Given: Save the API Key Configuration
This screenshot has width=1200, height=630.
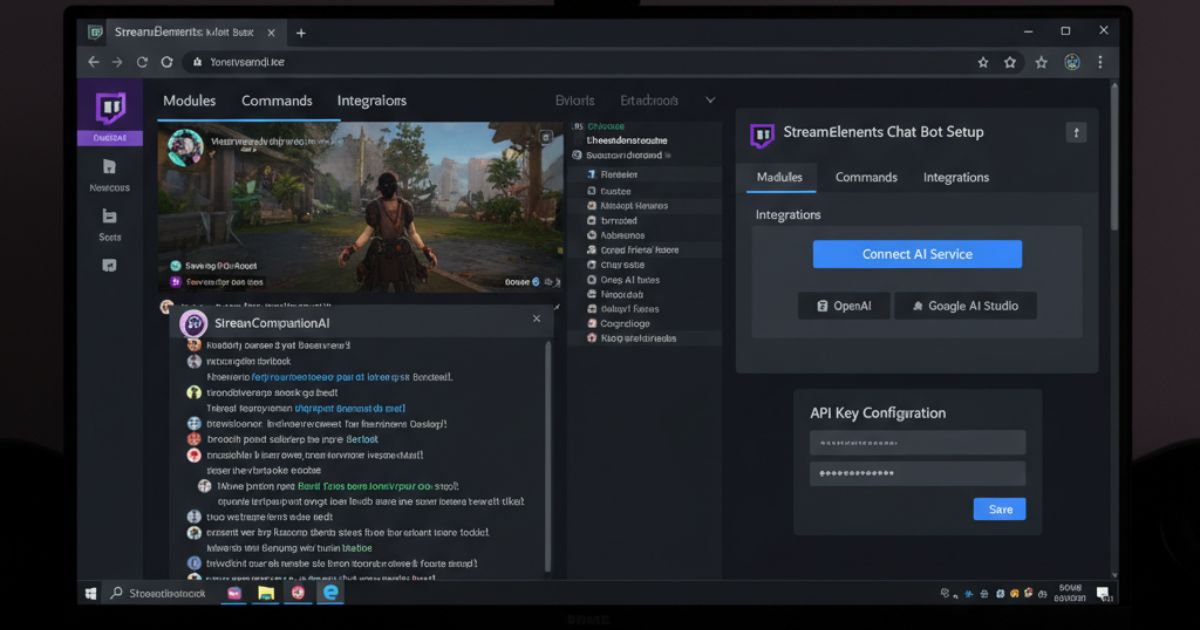Looking at the screenshot, I should pos(999,509).
